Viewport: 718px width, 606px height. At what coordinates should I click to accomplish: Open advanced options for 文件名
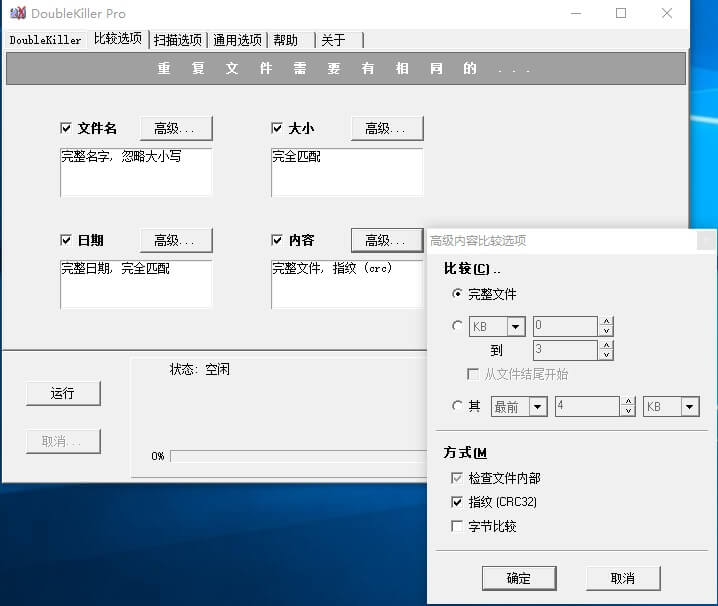(x=176, y=128)
